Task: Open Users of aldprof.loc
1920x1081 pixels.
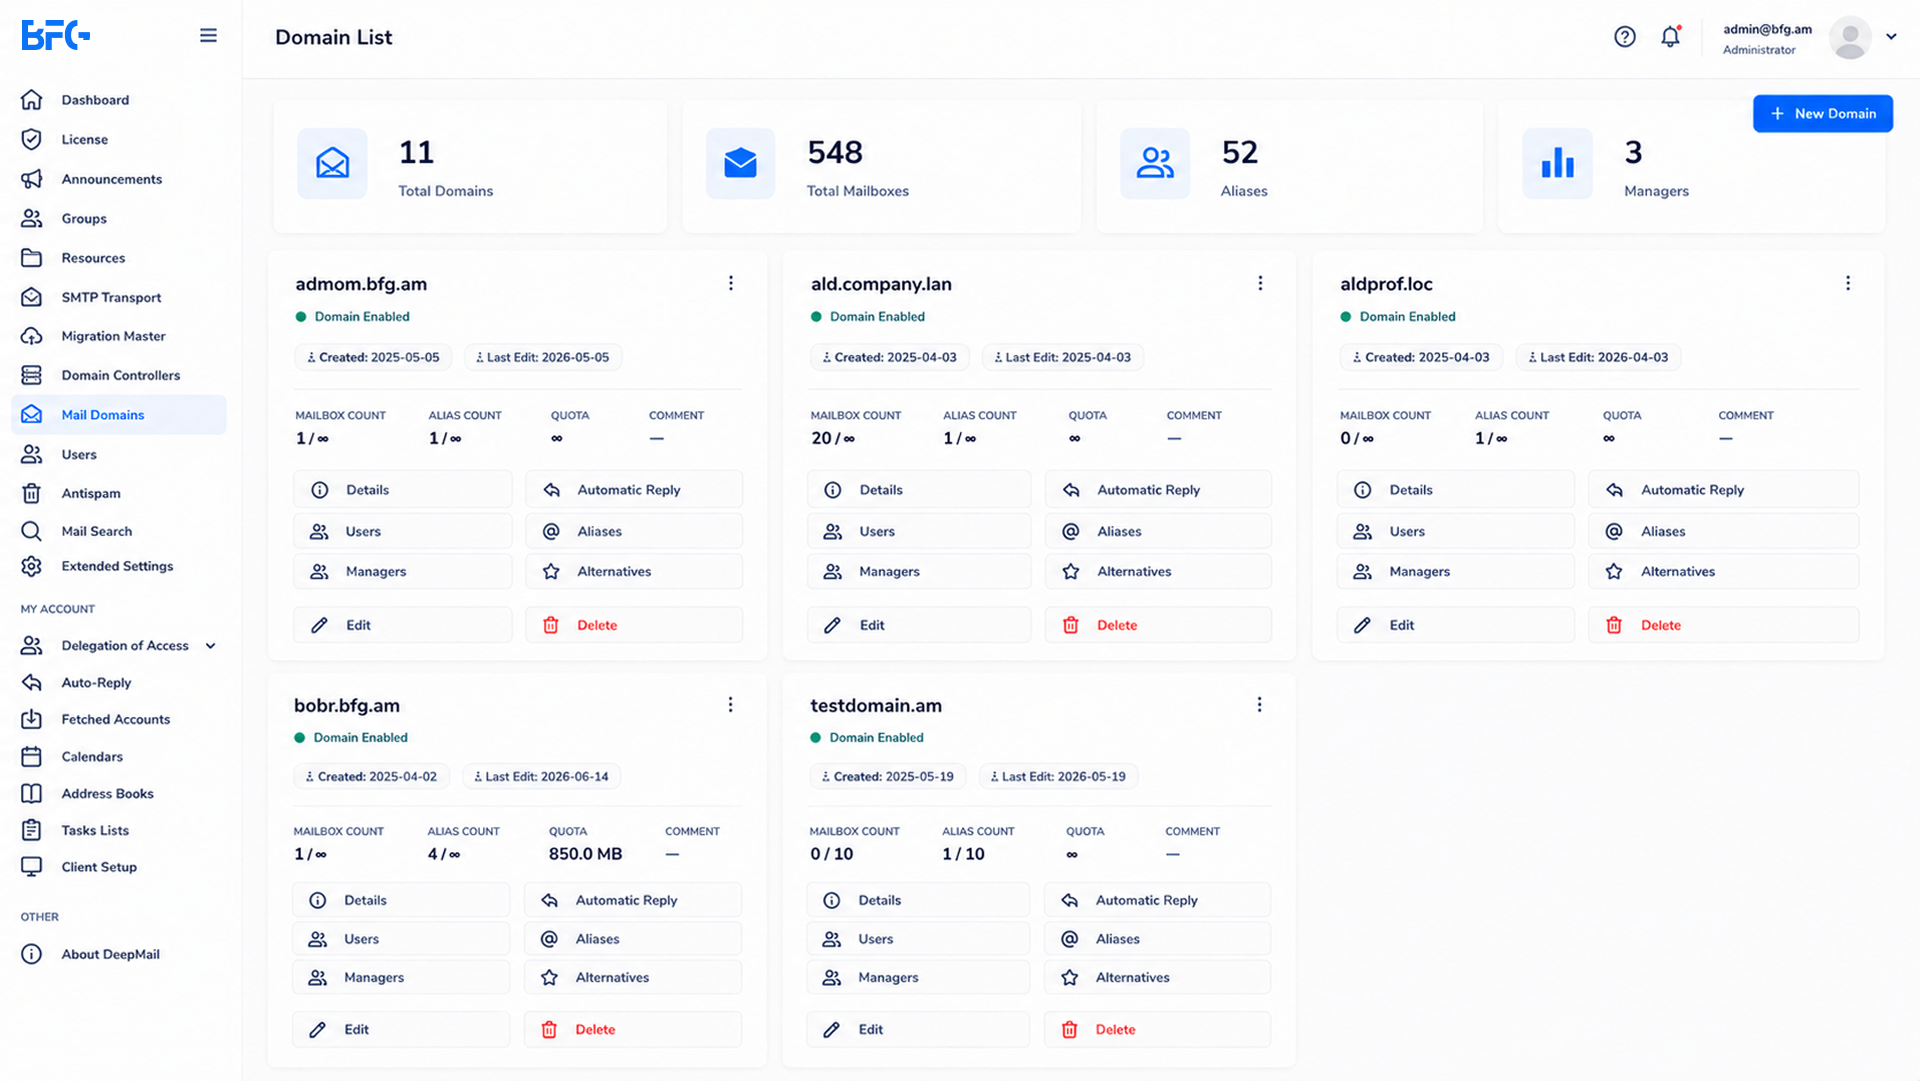Action: 1456,531
